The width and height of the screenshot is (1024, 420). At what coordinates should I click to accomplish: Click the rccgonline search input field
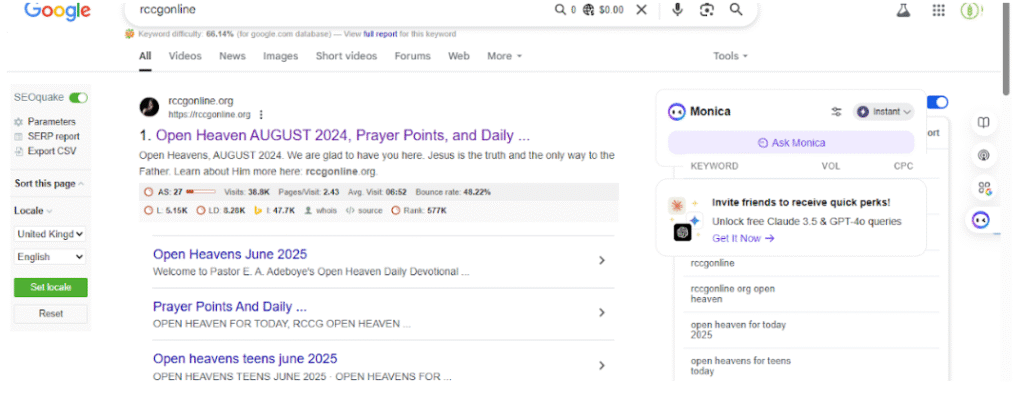point(340,10)
